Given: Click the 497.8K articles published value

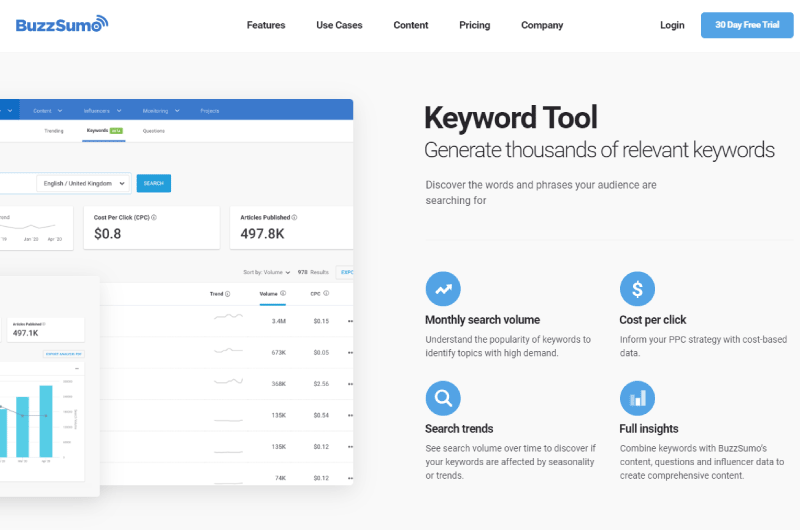Looking at the screenshot, I should coord(262,234).
